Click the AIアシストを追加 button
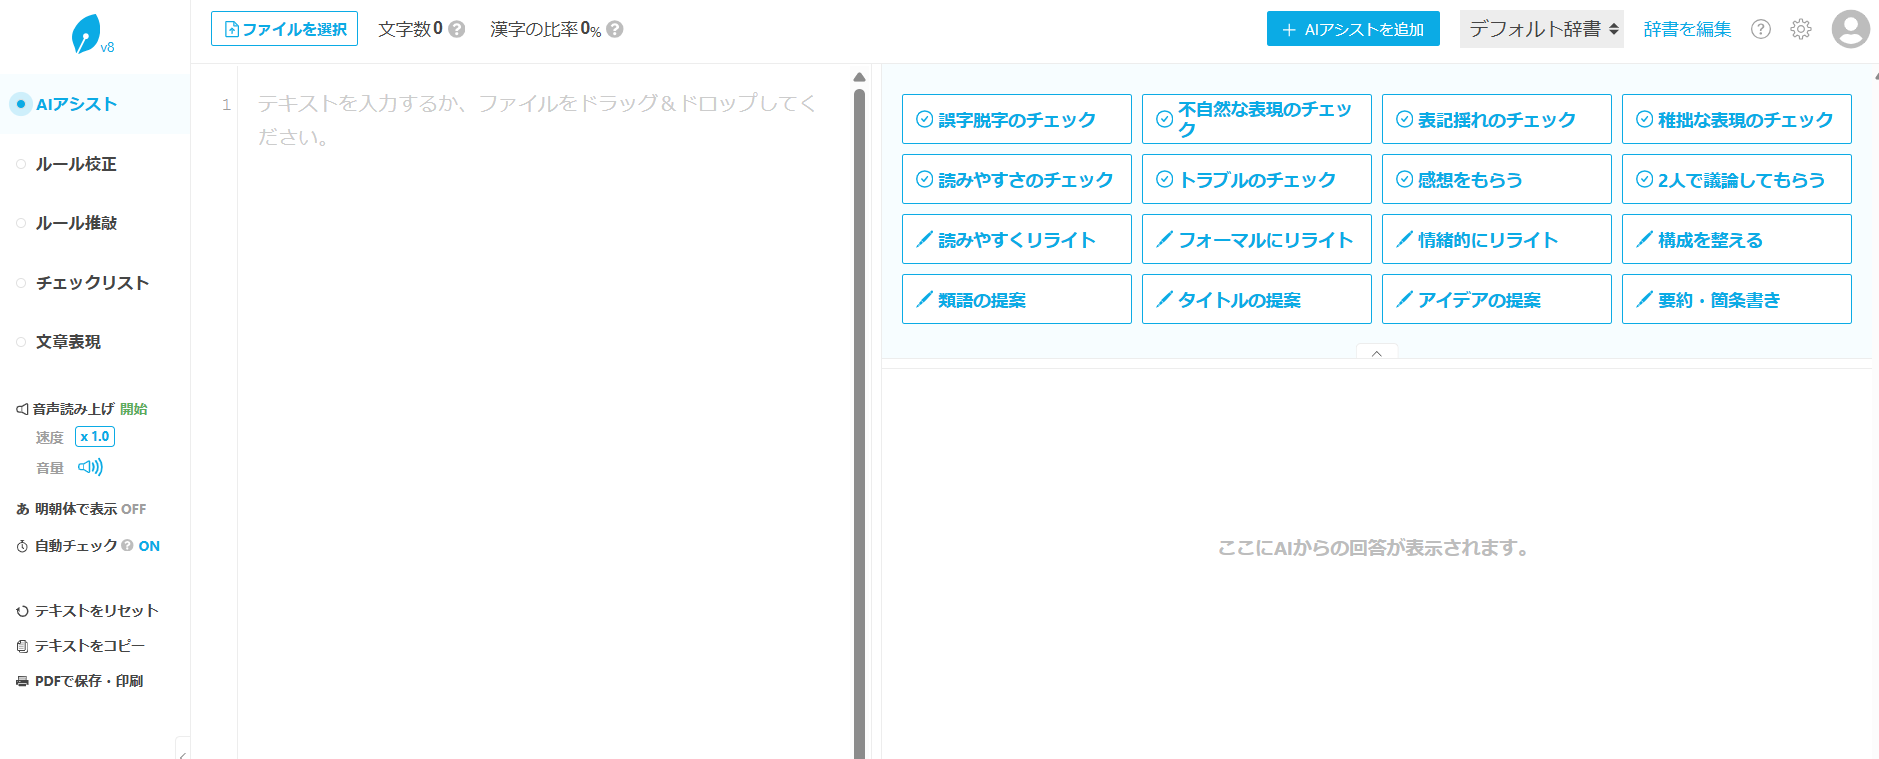Viewport: 1879px width, 759px height. 1352,29
